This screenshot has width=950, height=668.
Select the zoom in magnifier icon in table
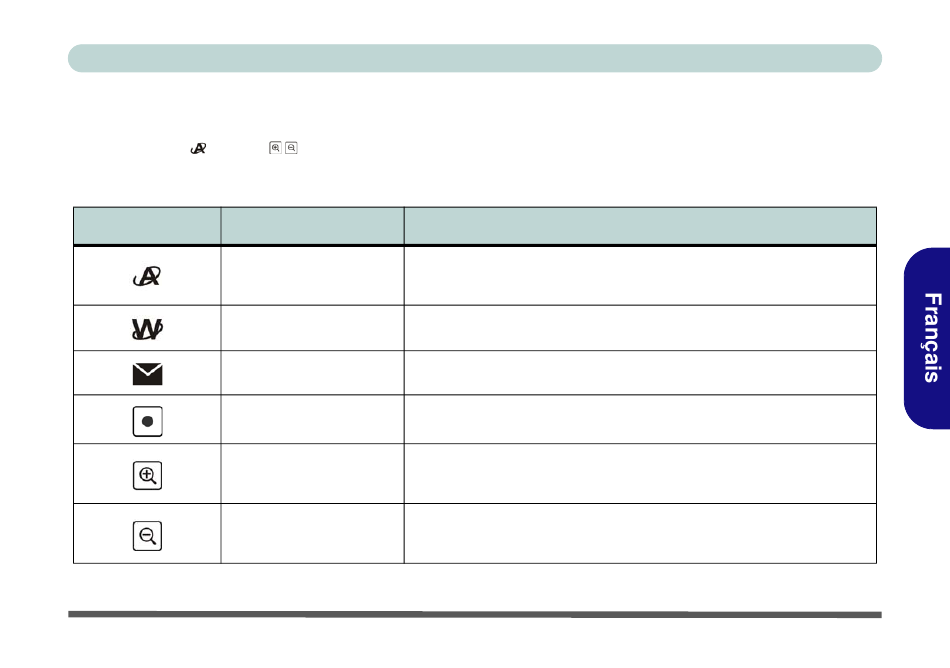(x=147, y=475)
